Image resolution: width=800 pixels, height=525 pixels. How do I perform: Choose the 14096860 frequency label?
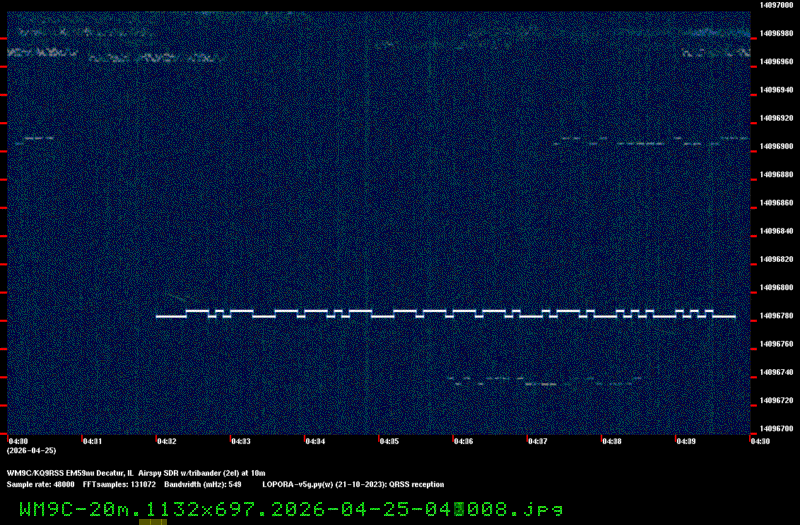click(777, 203)
